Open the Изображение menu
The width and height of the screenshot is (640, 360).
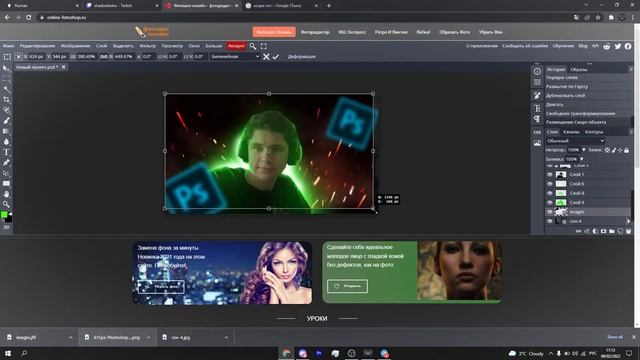(76, 46)
